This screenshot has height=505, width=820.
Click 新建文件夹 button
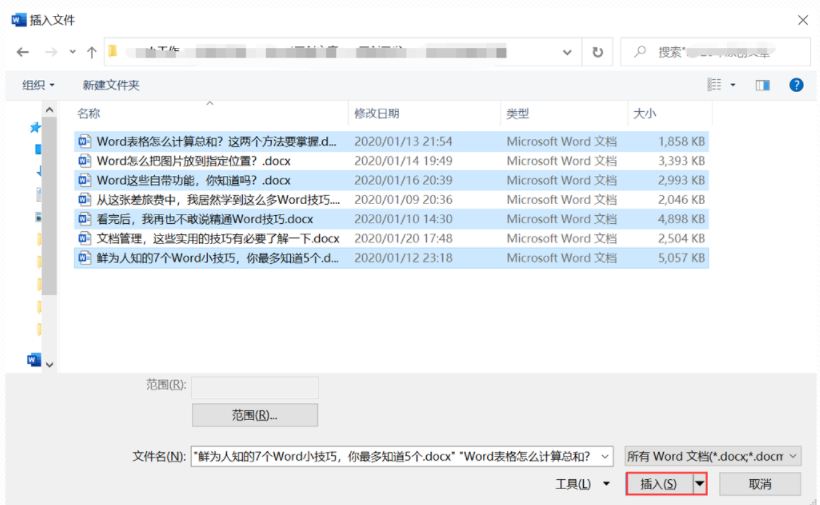(x=111, y=85)
